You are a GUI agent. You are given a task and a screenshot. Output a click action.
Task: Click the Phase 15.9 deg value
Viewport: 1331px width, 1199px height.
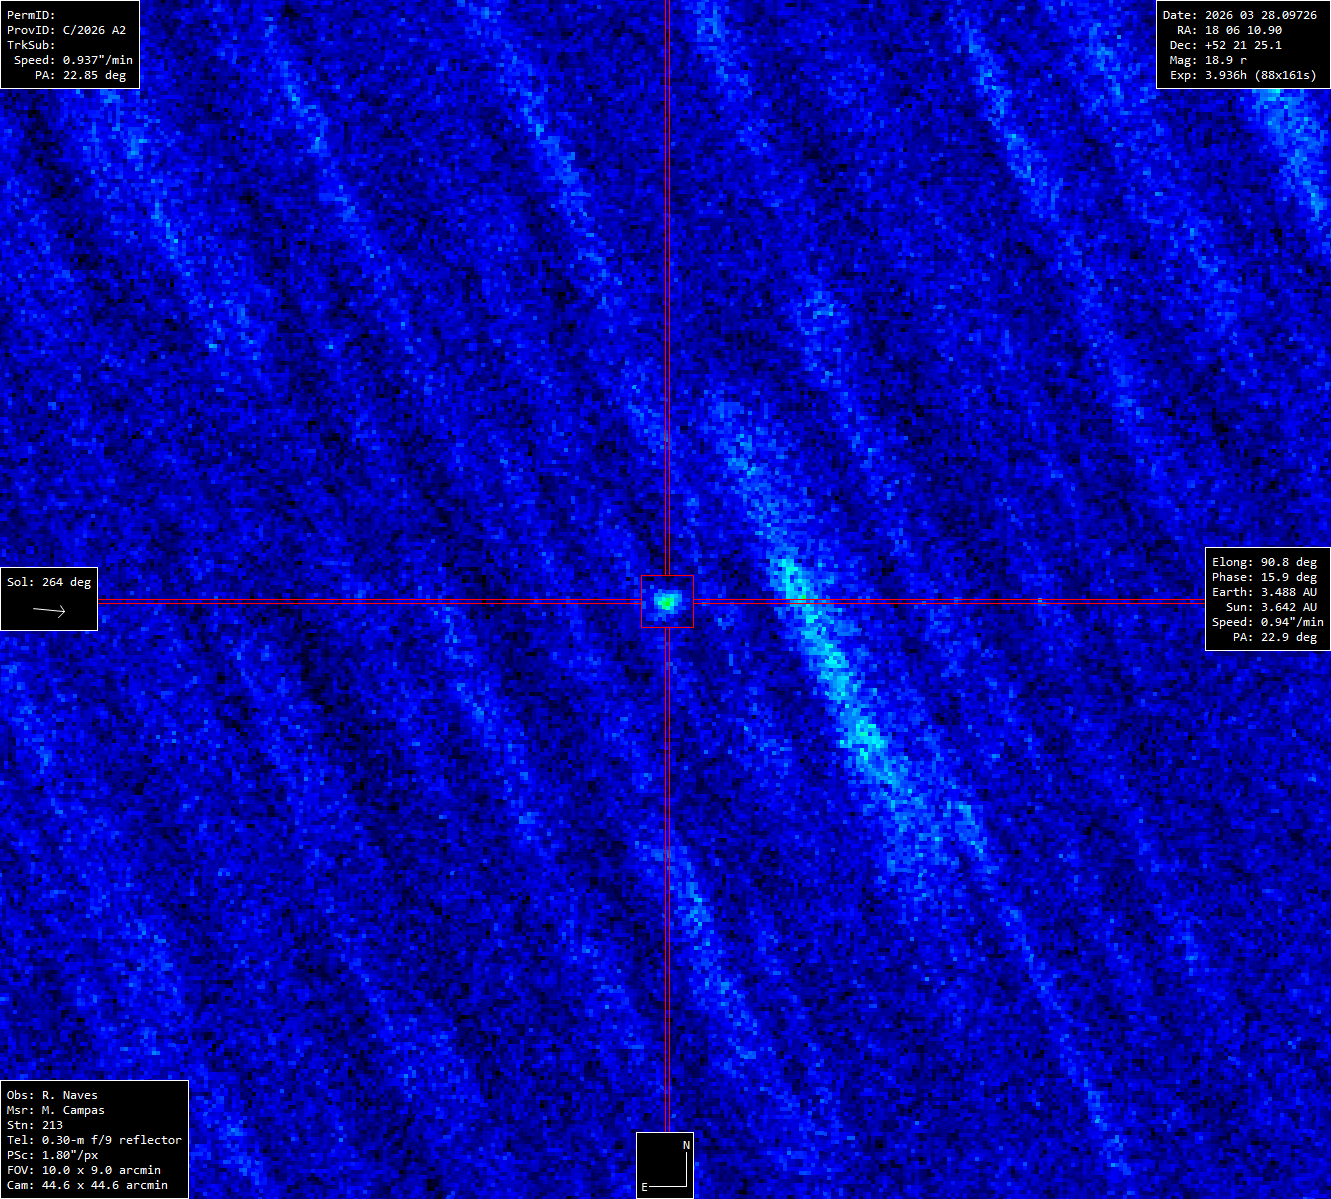pos(1264,577)
